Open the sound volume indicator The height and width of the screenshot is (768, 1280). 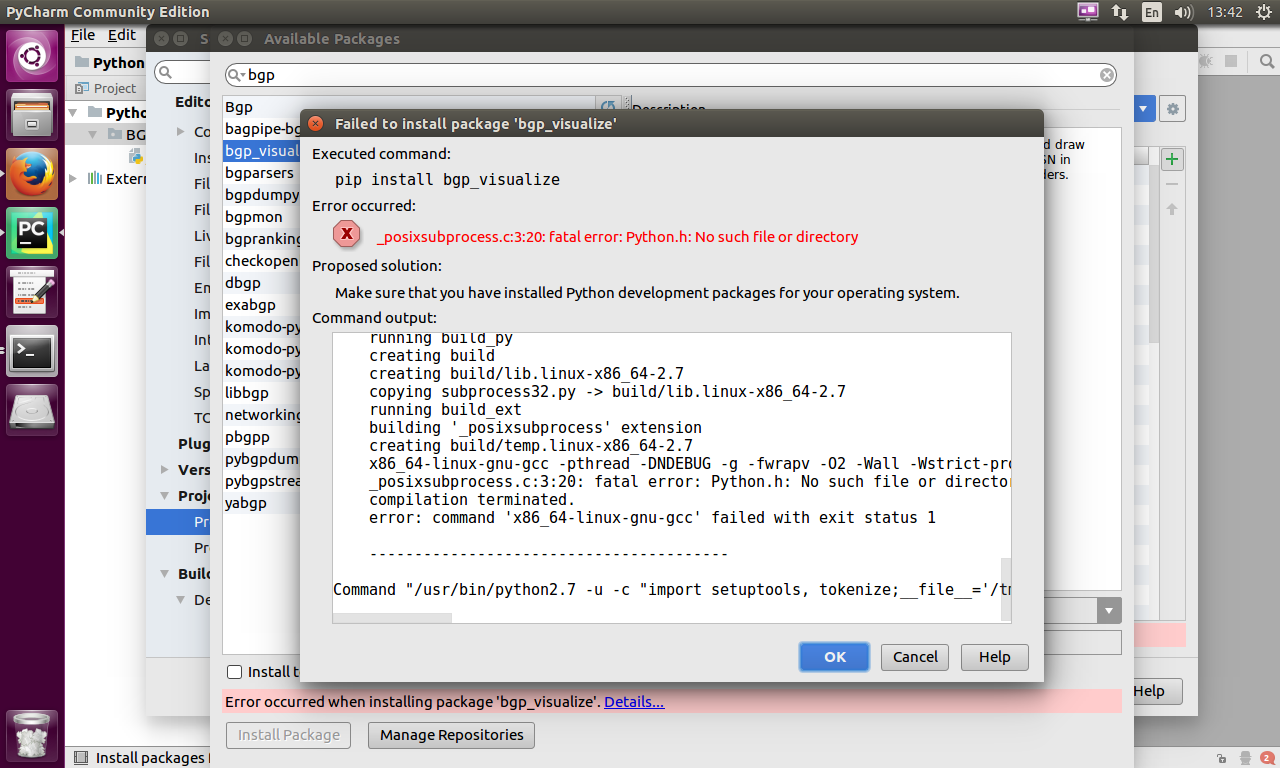pos(1184,12)
